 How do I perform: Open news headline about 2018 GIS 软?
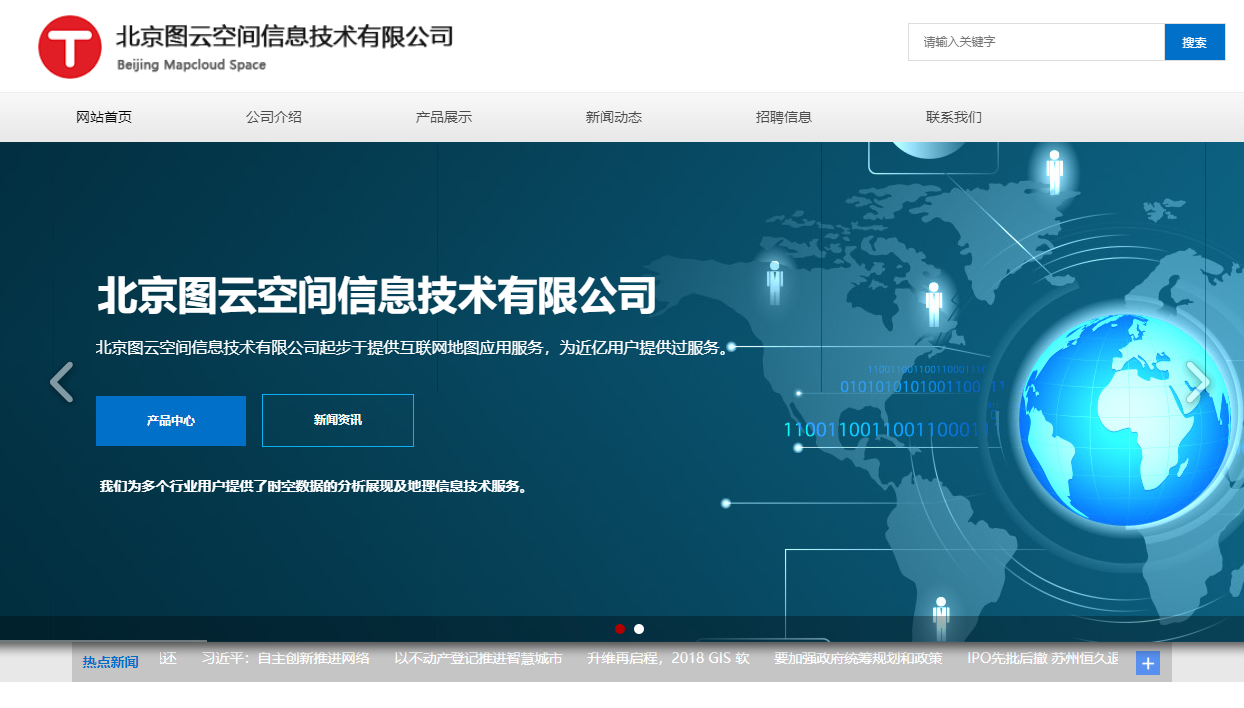click(x=668, y=659)
